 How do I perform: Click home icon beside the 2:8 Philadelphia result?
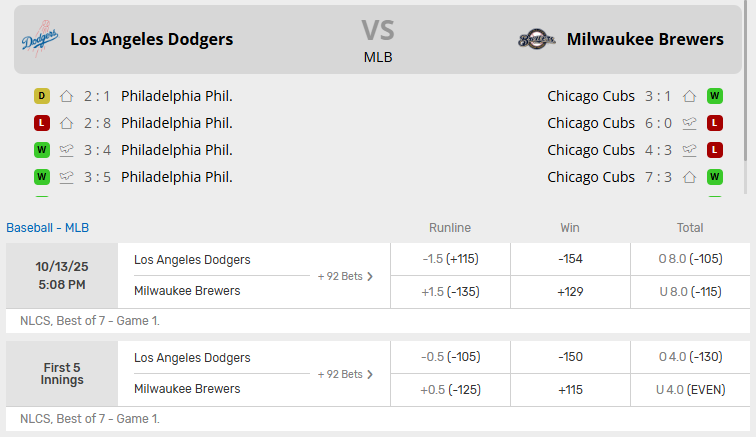point(67,123)
